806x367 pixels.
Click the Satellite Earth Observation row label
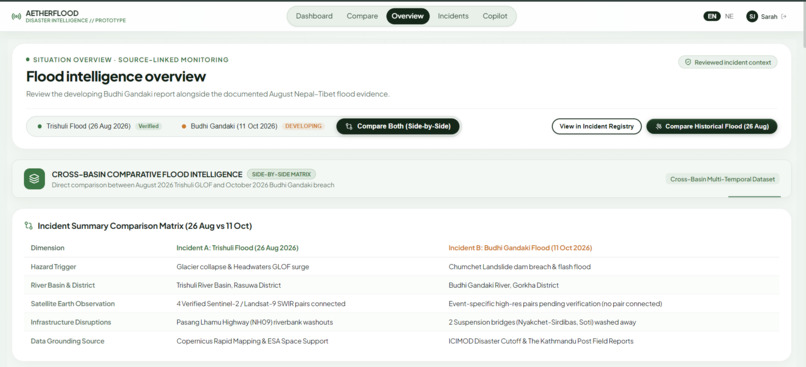pos(72,304)
